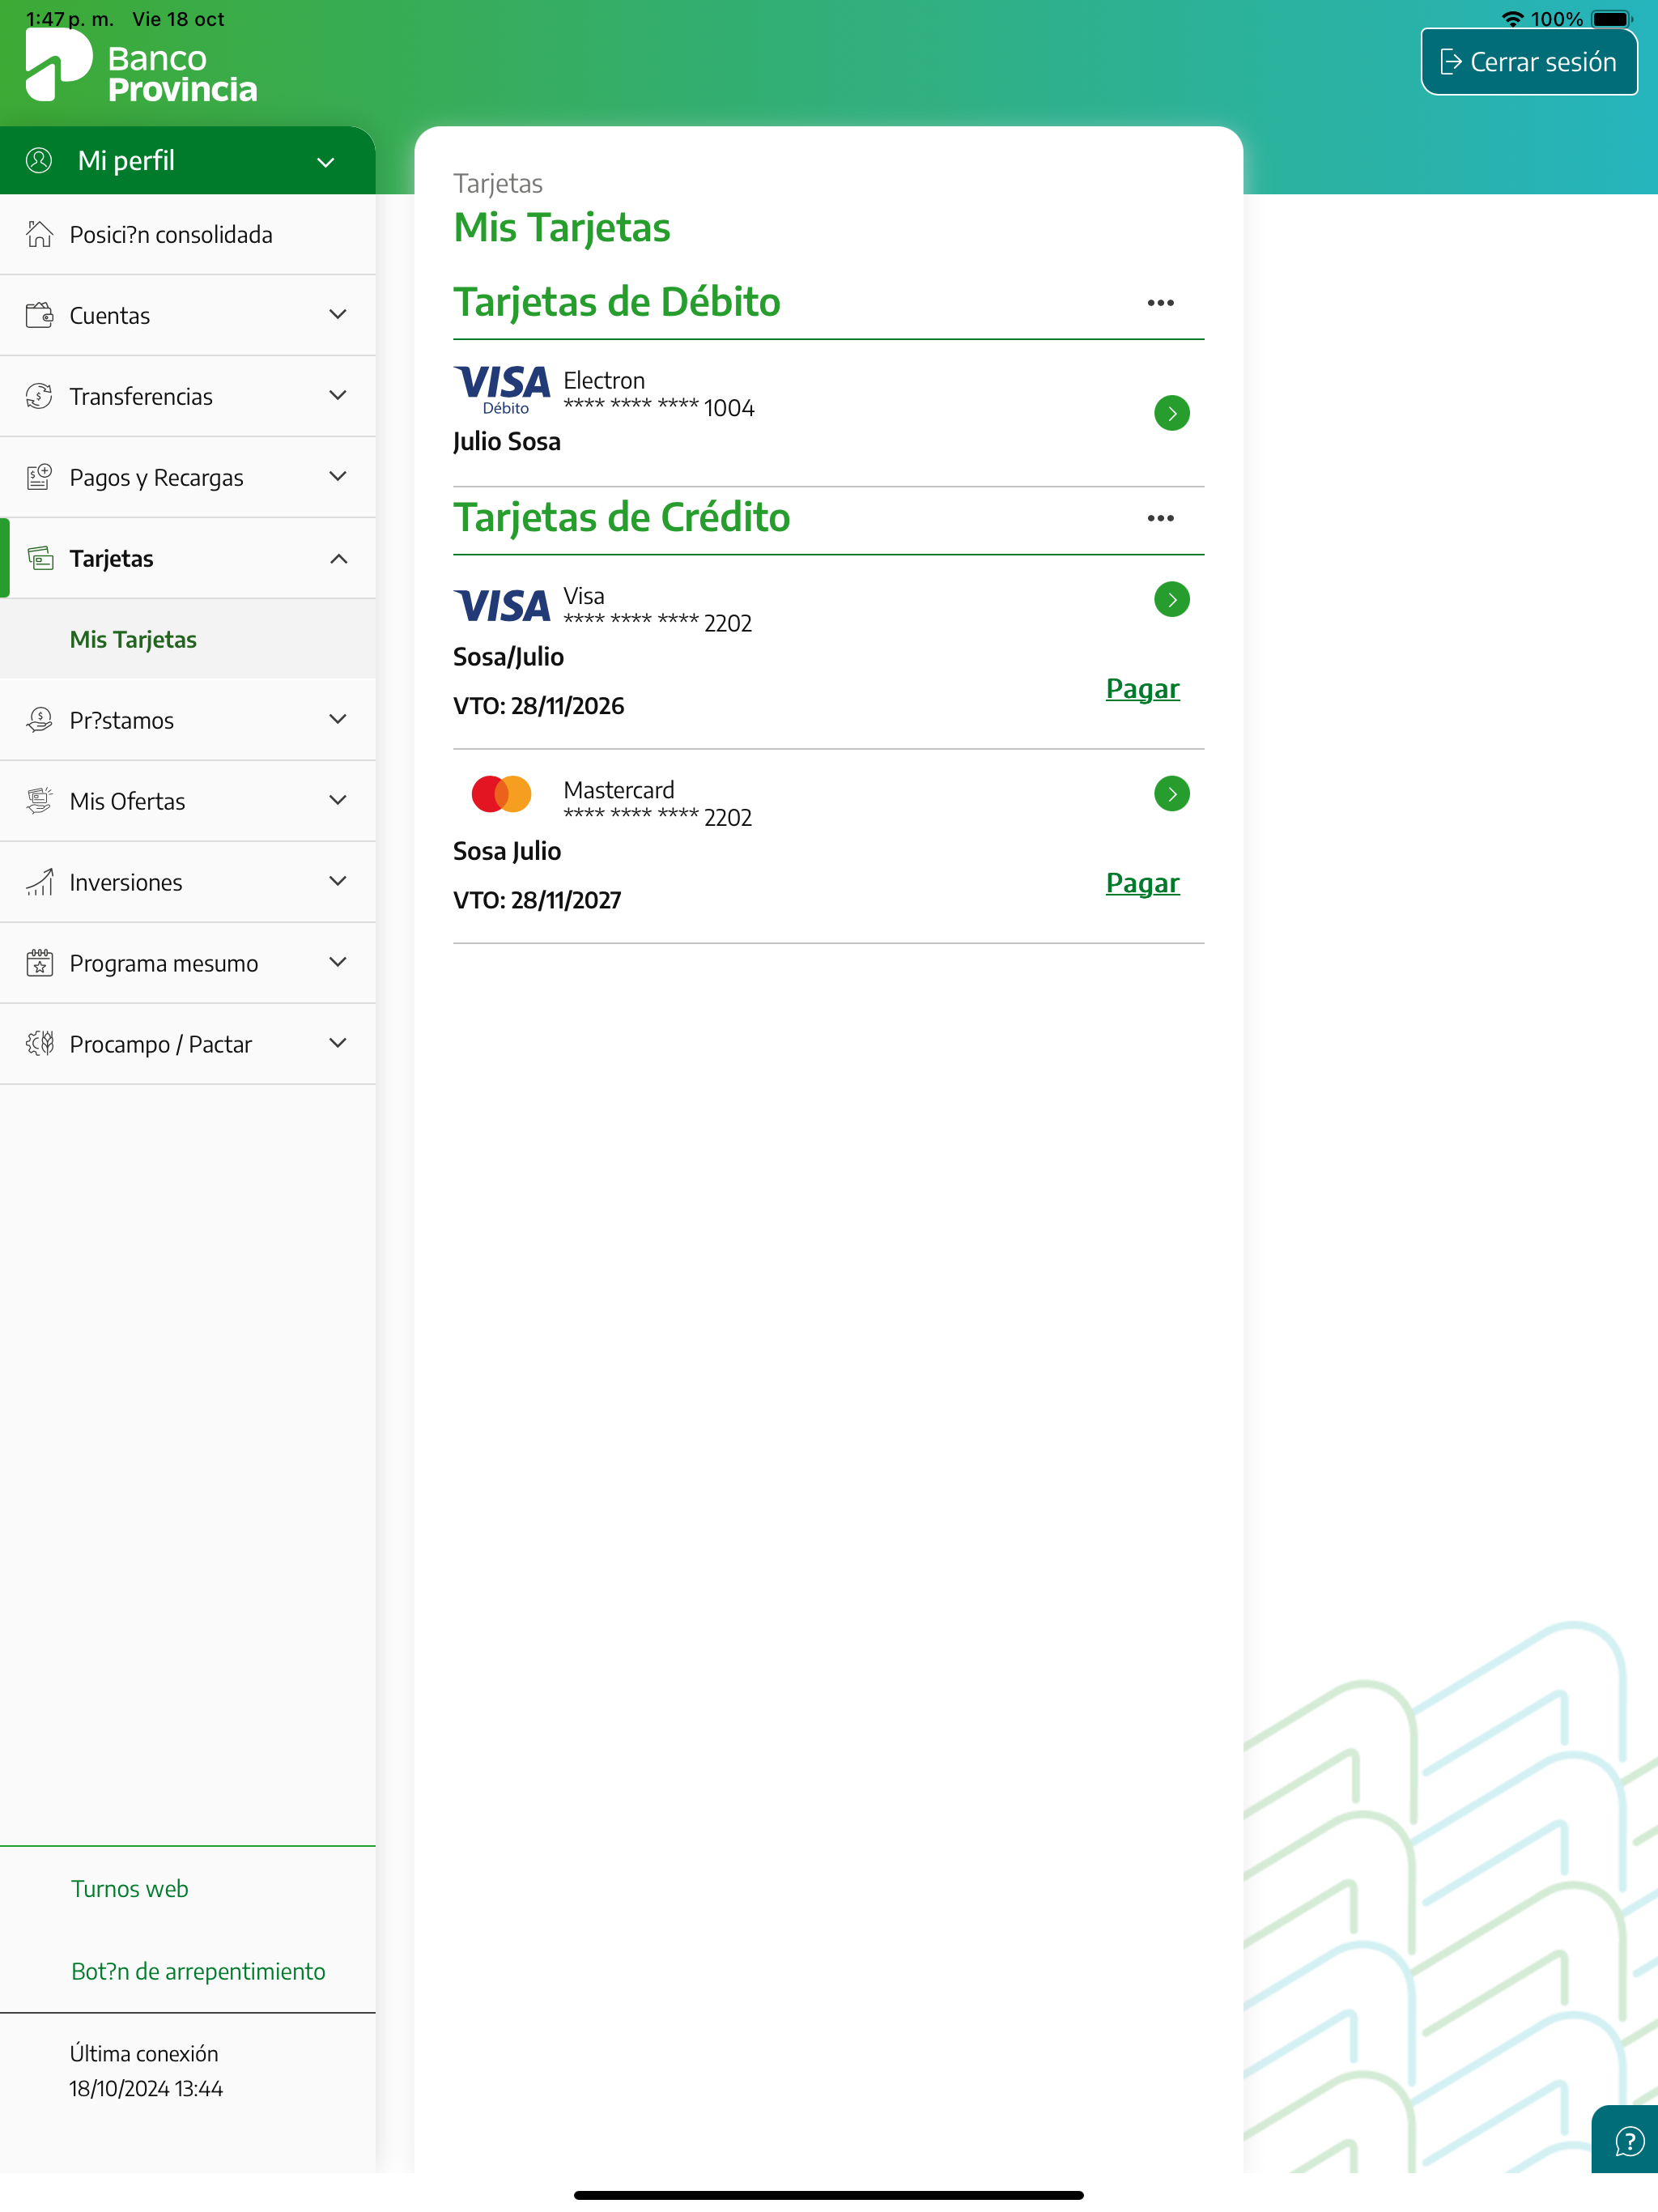
Task: Open Visa Electron debit card details arrow
Action: (x=1171, y=413)
